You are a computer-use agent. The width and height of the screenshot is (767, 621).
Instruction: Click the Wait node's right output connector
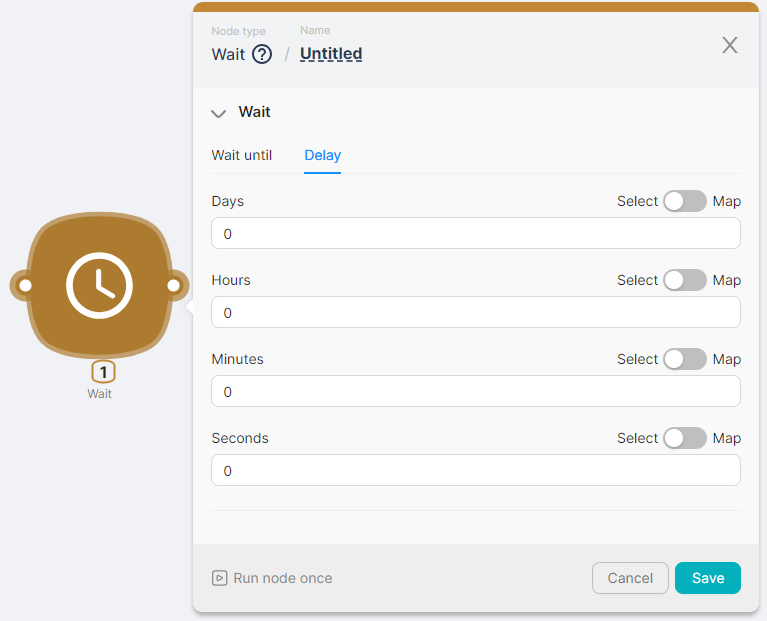click(x=173, y=286)
